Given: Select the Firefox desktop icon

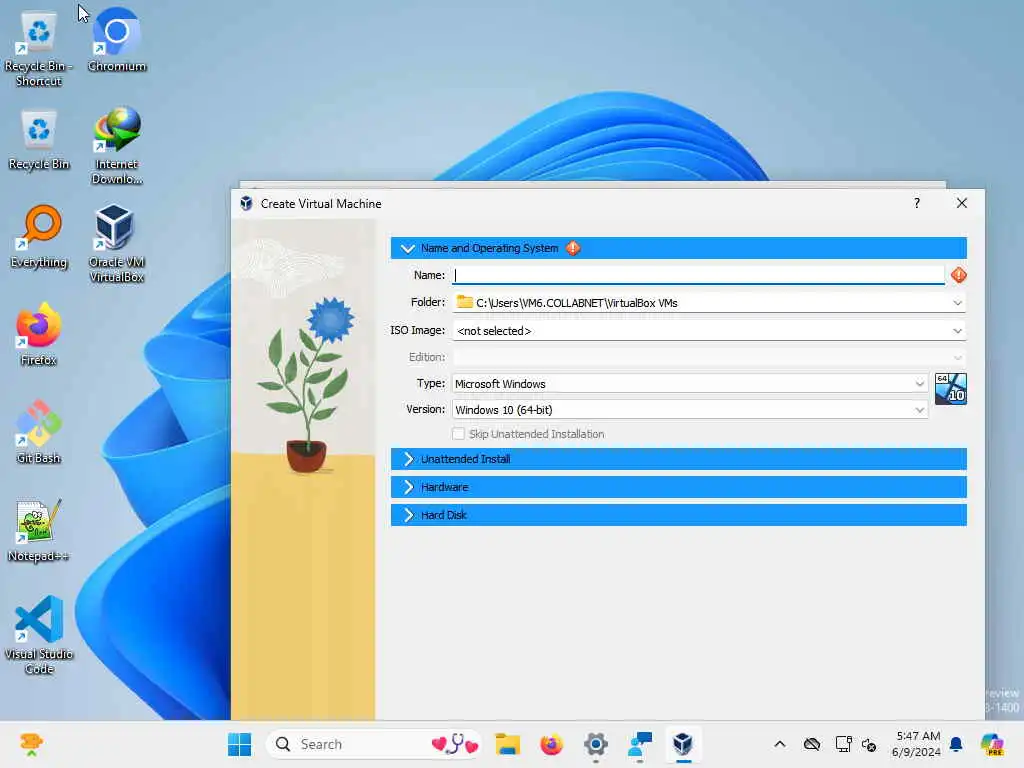Looking at the screenshot, I should pos(39,334).
